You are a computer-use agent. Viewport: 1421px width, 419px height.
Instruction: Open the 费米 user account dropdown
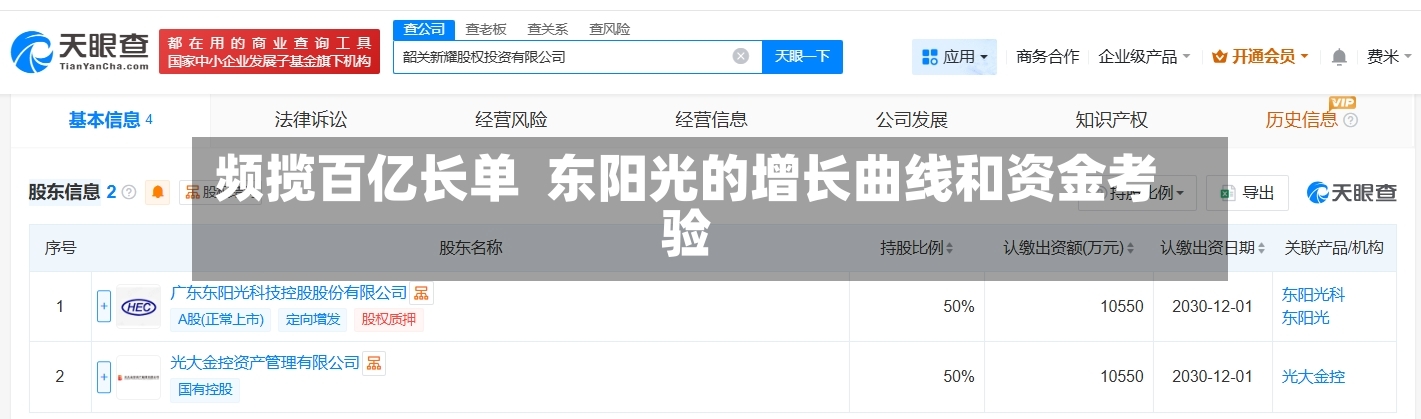[1389, 57]
